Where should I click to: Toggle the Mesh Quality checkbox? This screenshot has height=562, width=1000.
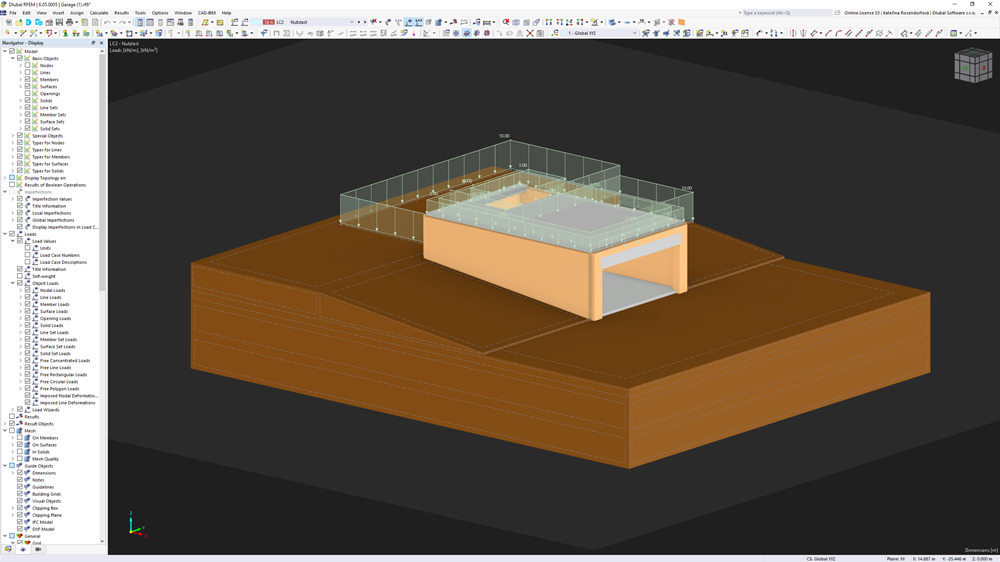[20, 459]
